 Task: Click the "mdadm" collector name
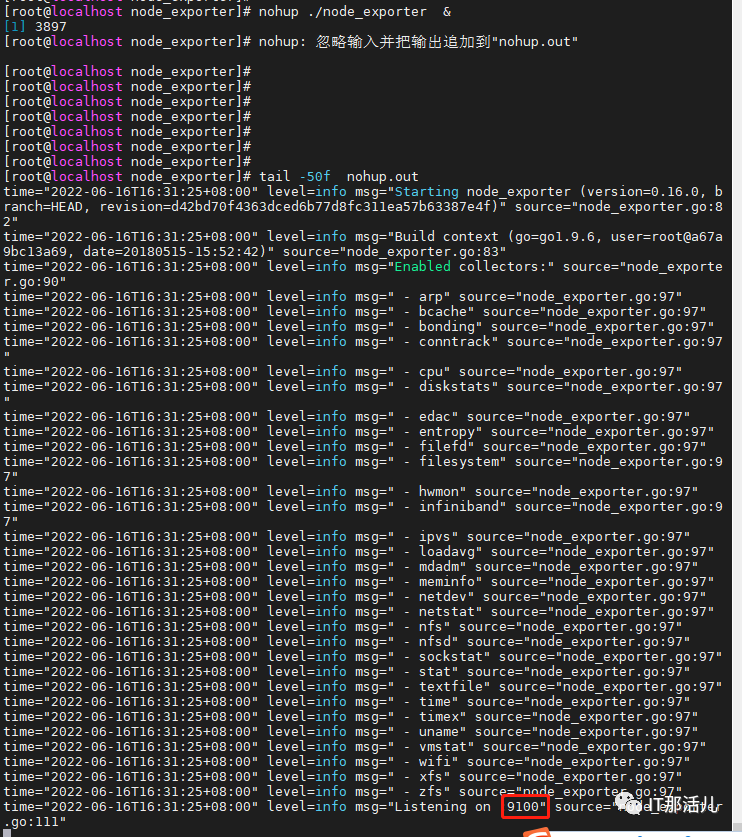[x=439, y=566]
